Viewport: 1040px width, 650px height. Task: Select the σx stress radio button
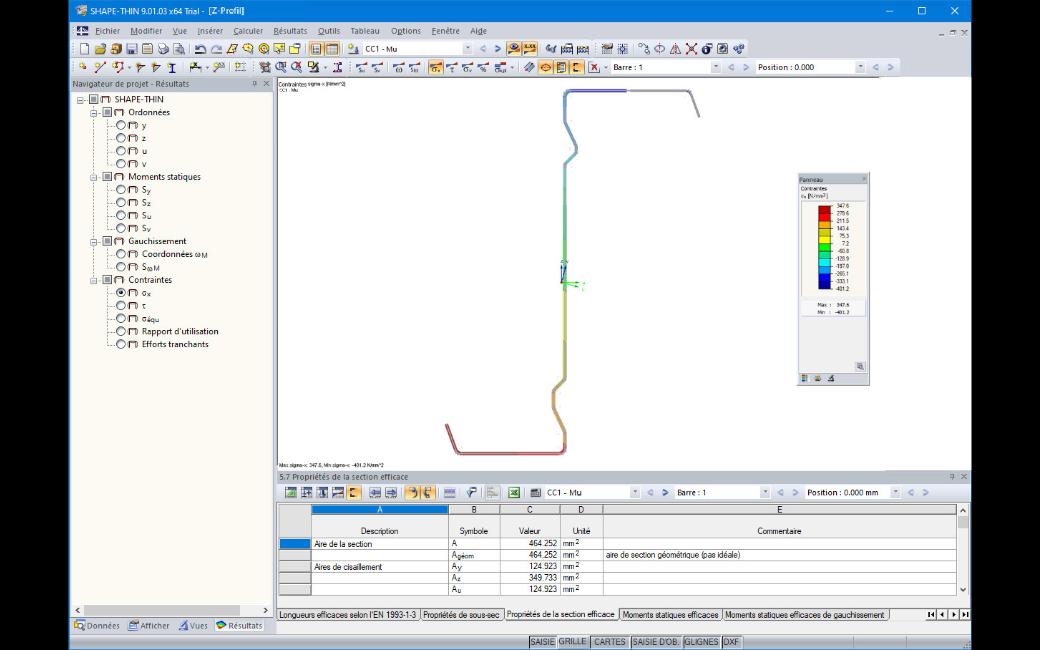pos(121,292)
